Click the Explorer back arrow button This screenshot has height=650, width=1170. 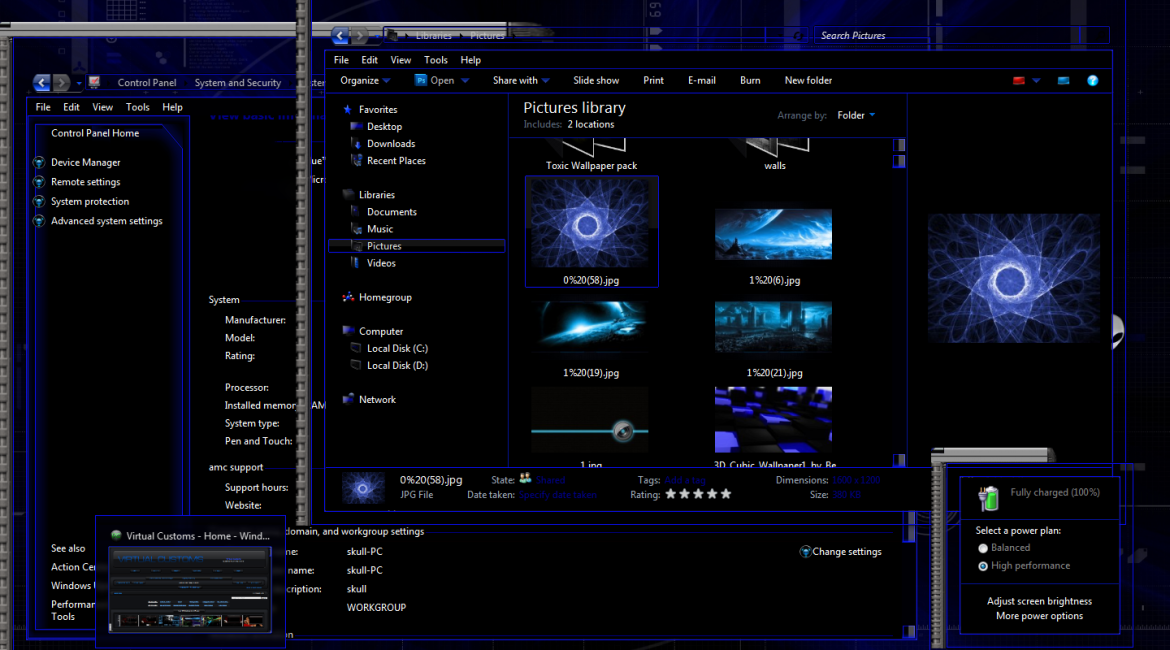(341, 36)
